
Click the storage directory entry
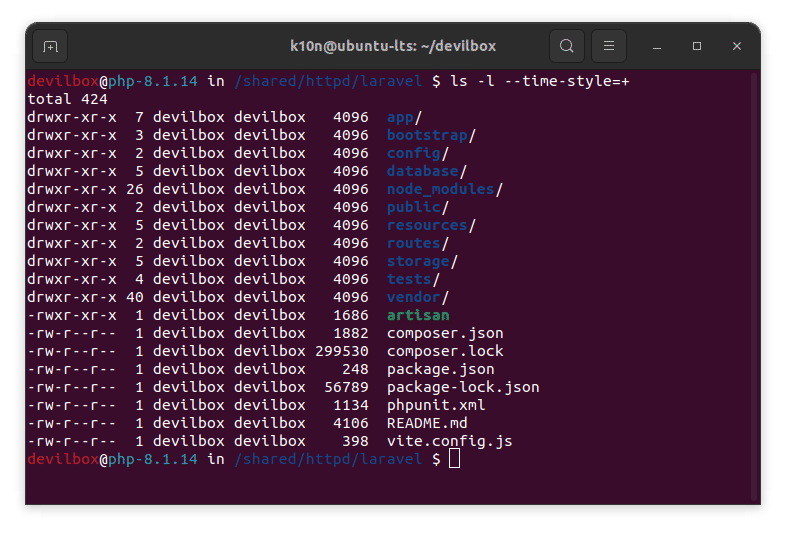tap(418, 261)
